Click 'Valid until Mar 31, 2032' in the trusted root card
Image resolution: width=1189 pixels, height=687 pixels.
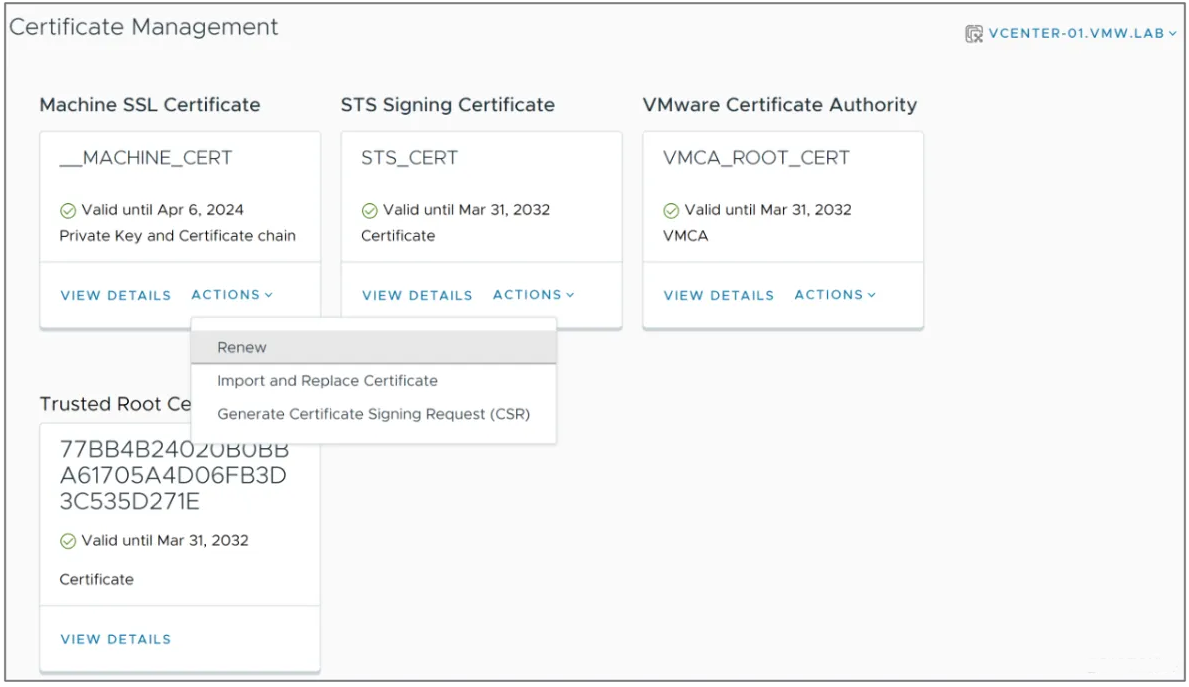tap(165, 540)
